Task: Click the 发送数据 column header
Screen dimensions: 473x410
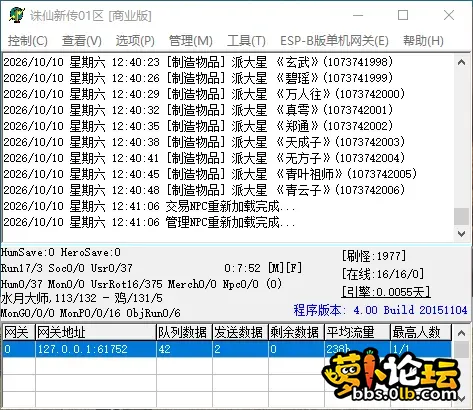Action: (x=240, y=332)
